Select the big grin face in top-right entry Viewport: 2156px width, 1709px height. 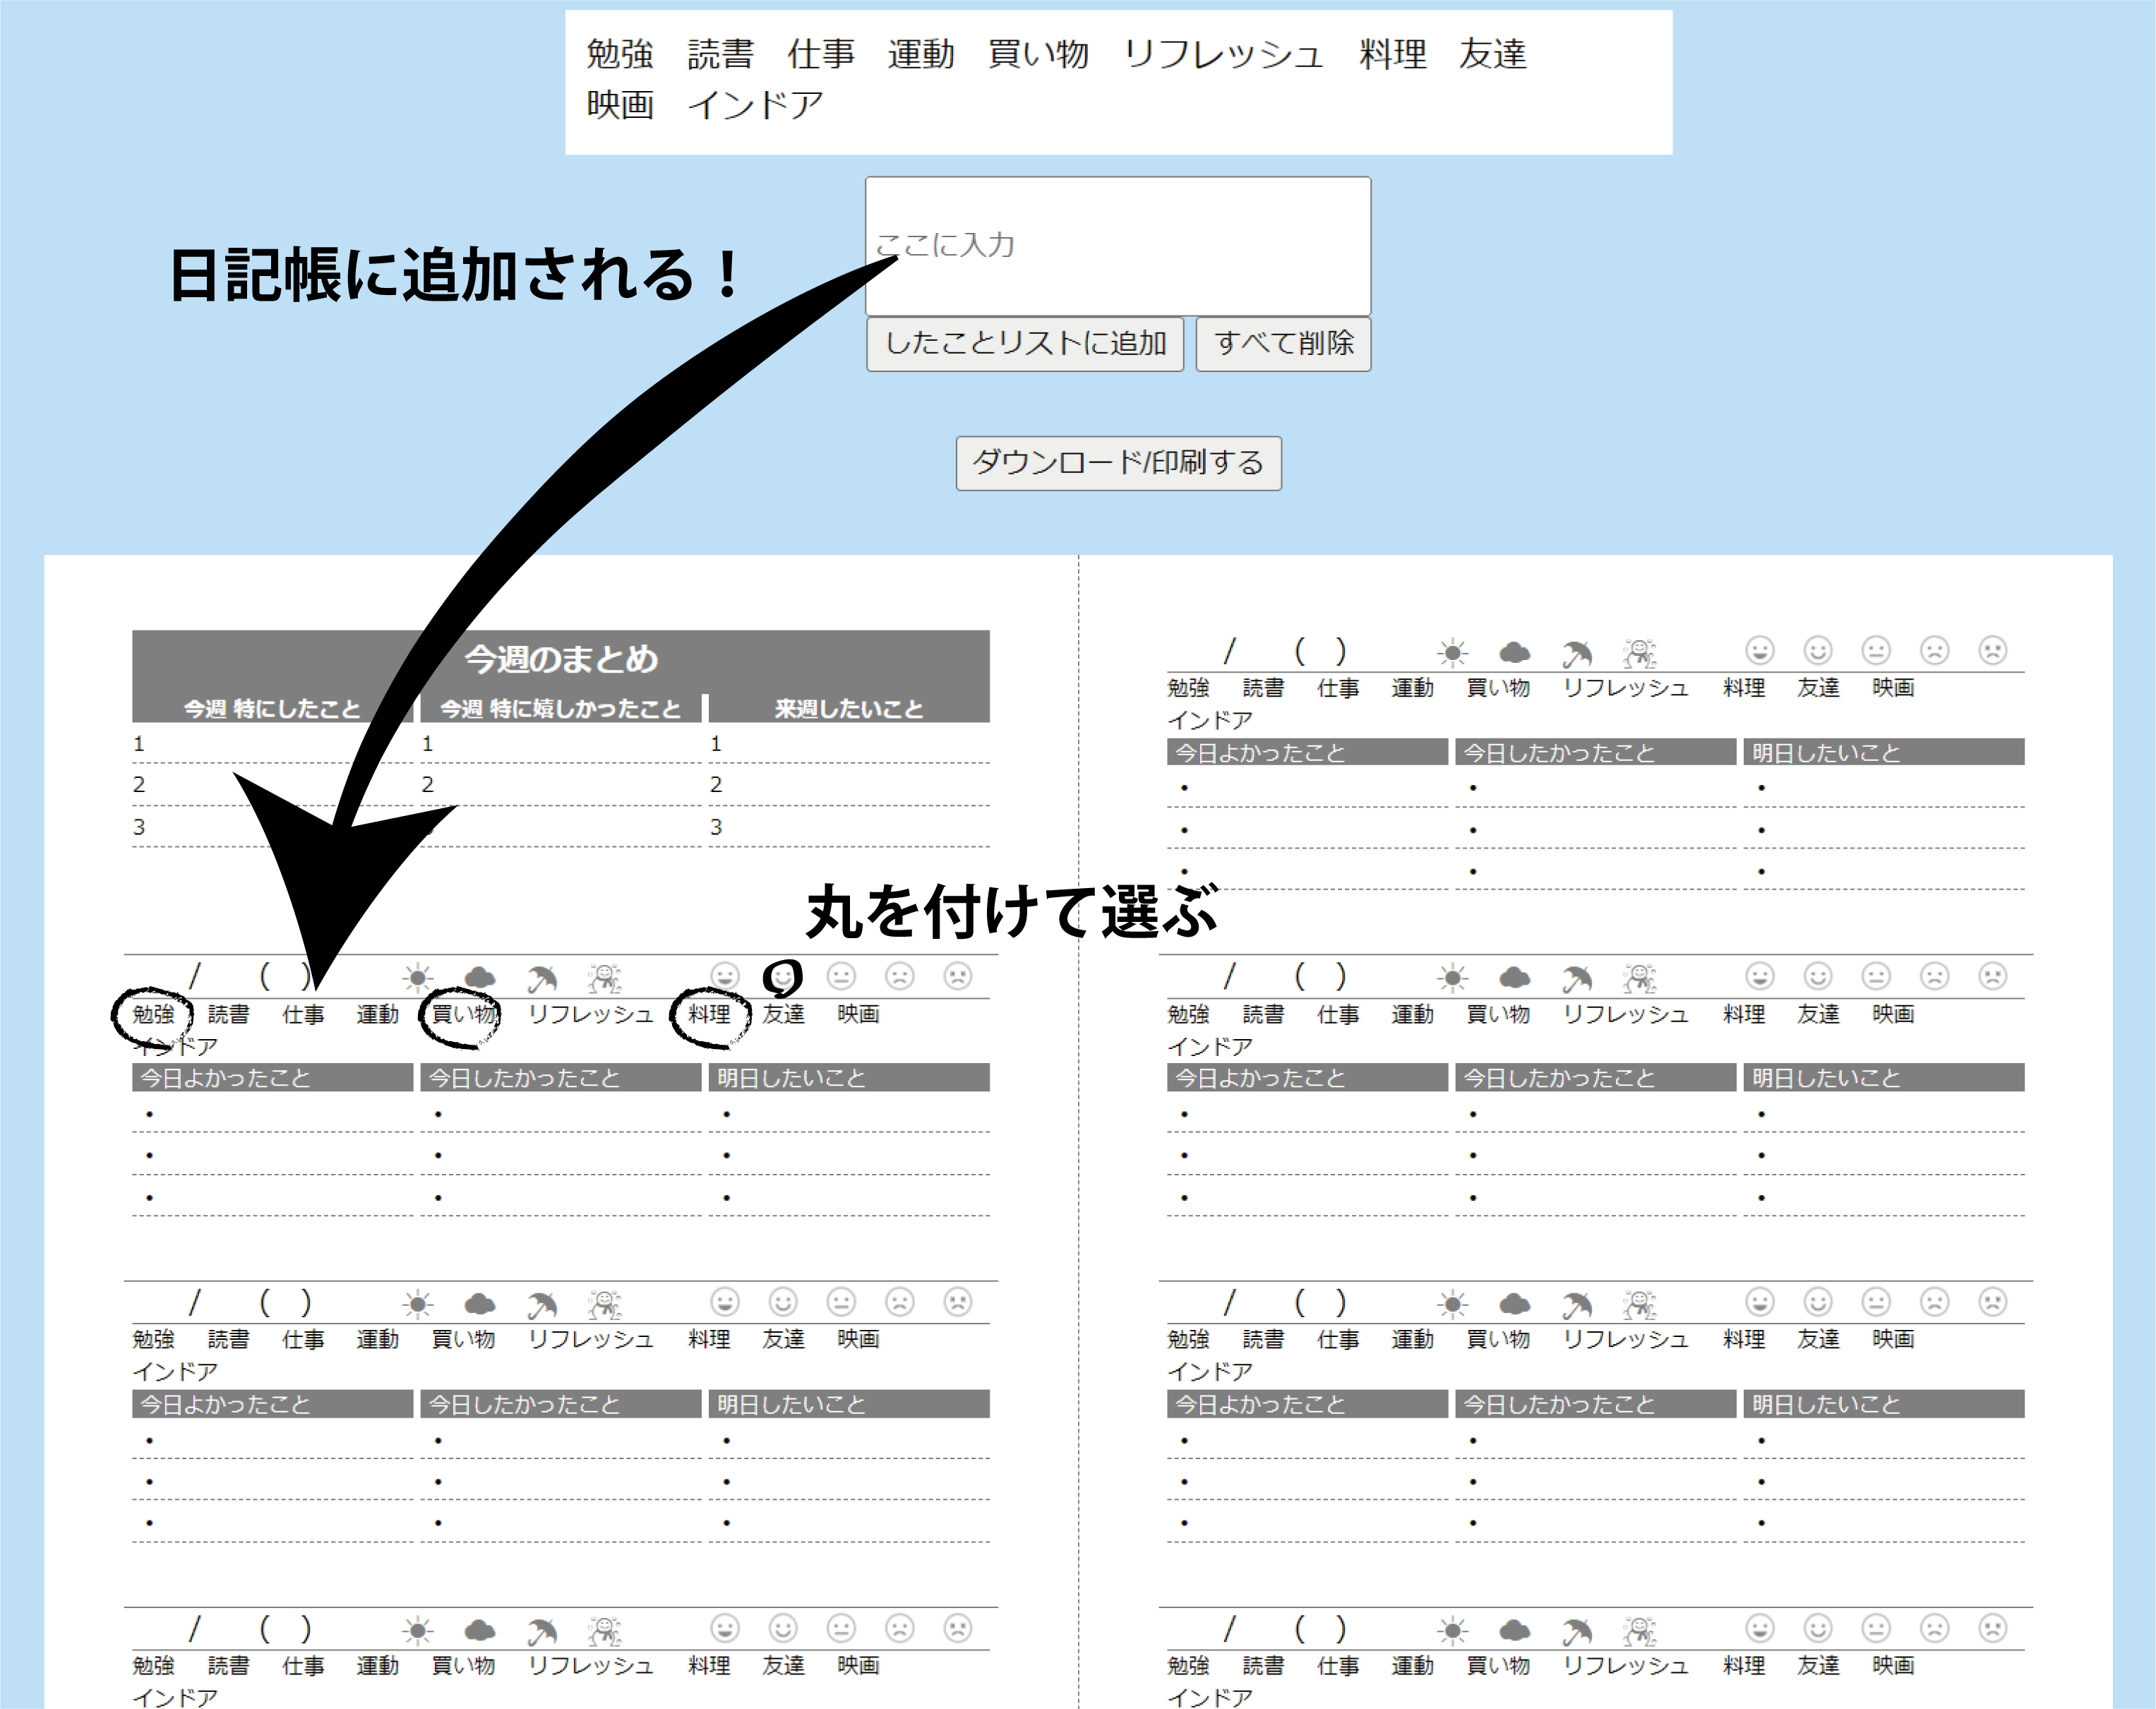[1759, 651]
